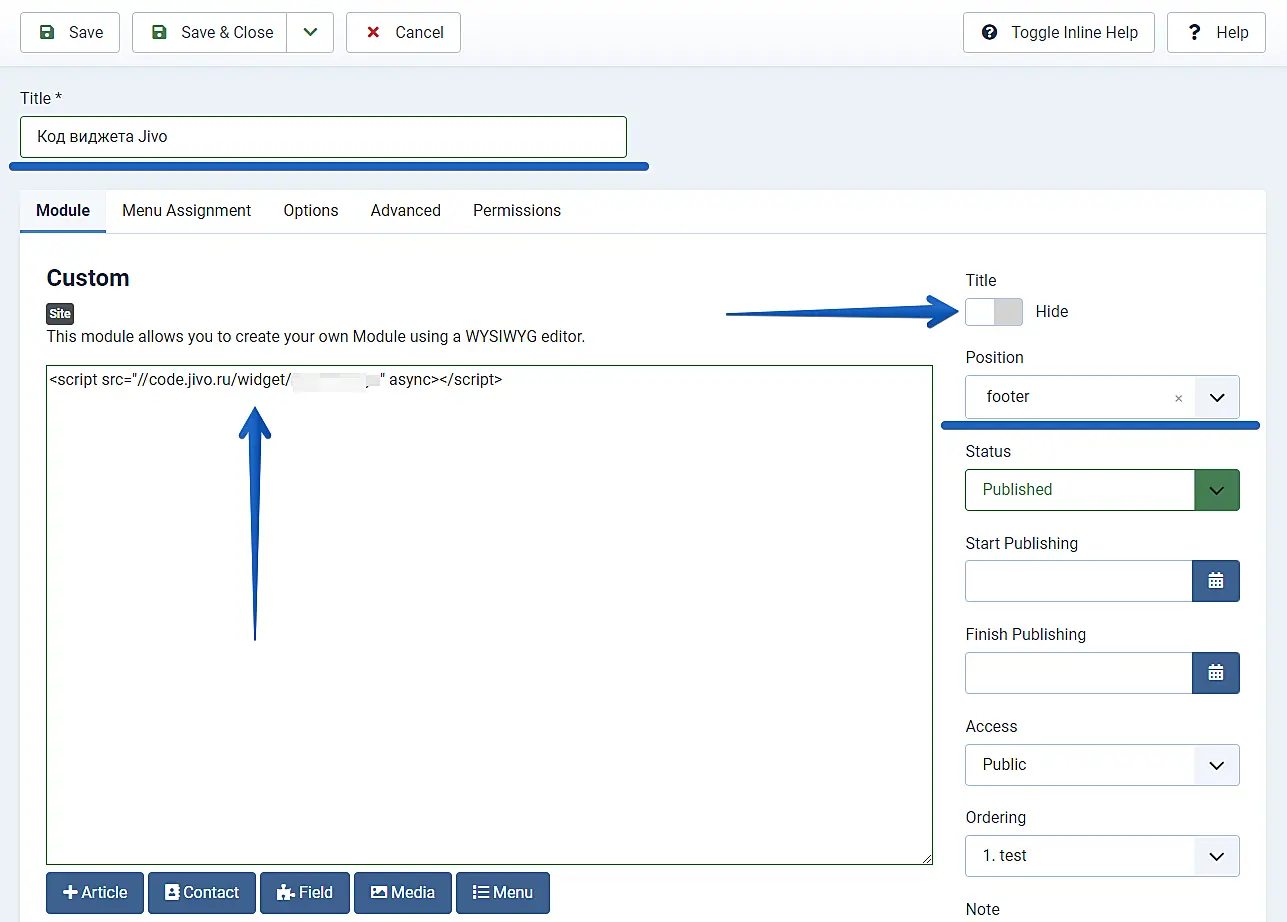The width and height of the screenshot is (1287, 922).
Task: Click the Start Publishing calendar icon
Action: pyautogui.click(x=1215, y=581)
